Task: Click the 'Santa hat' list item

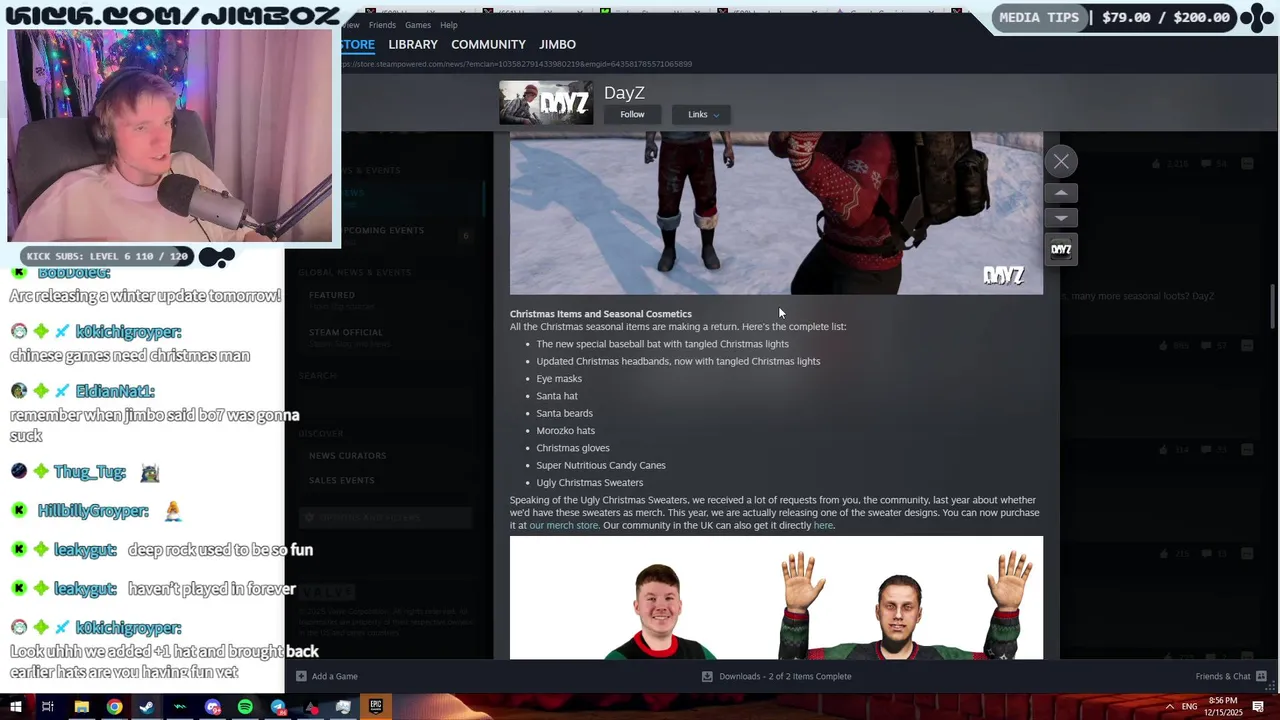Action: (x=557, y=396)
